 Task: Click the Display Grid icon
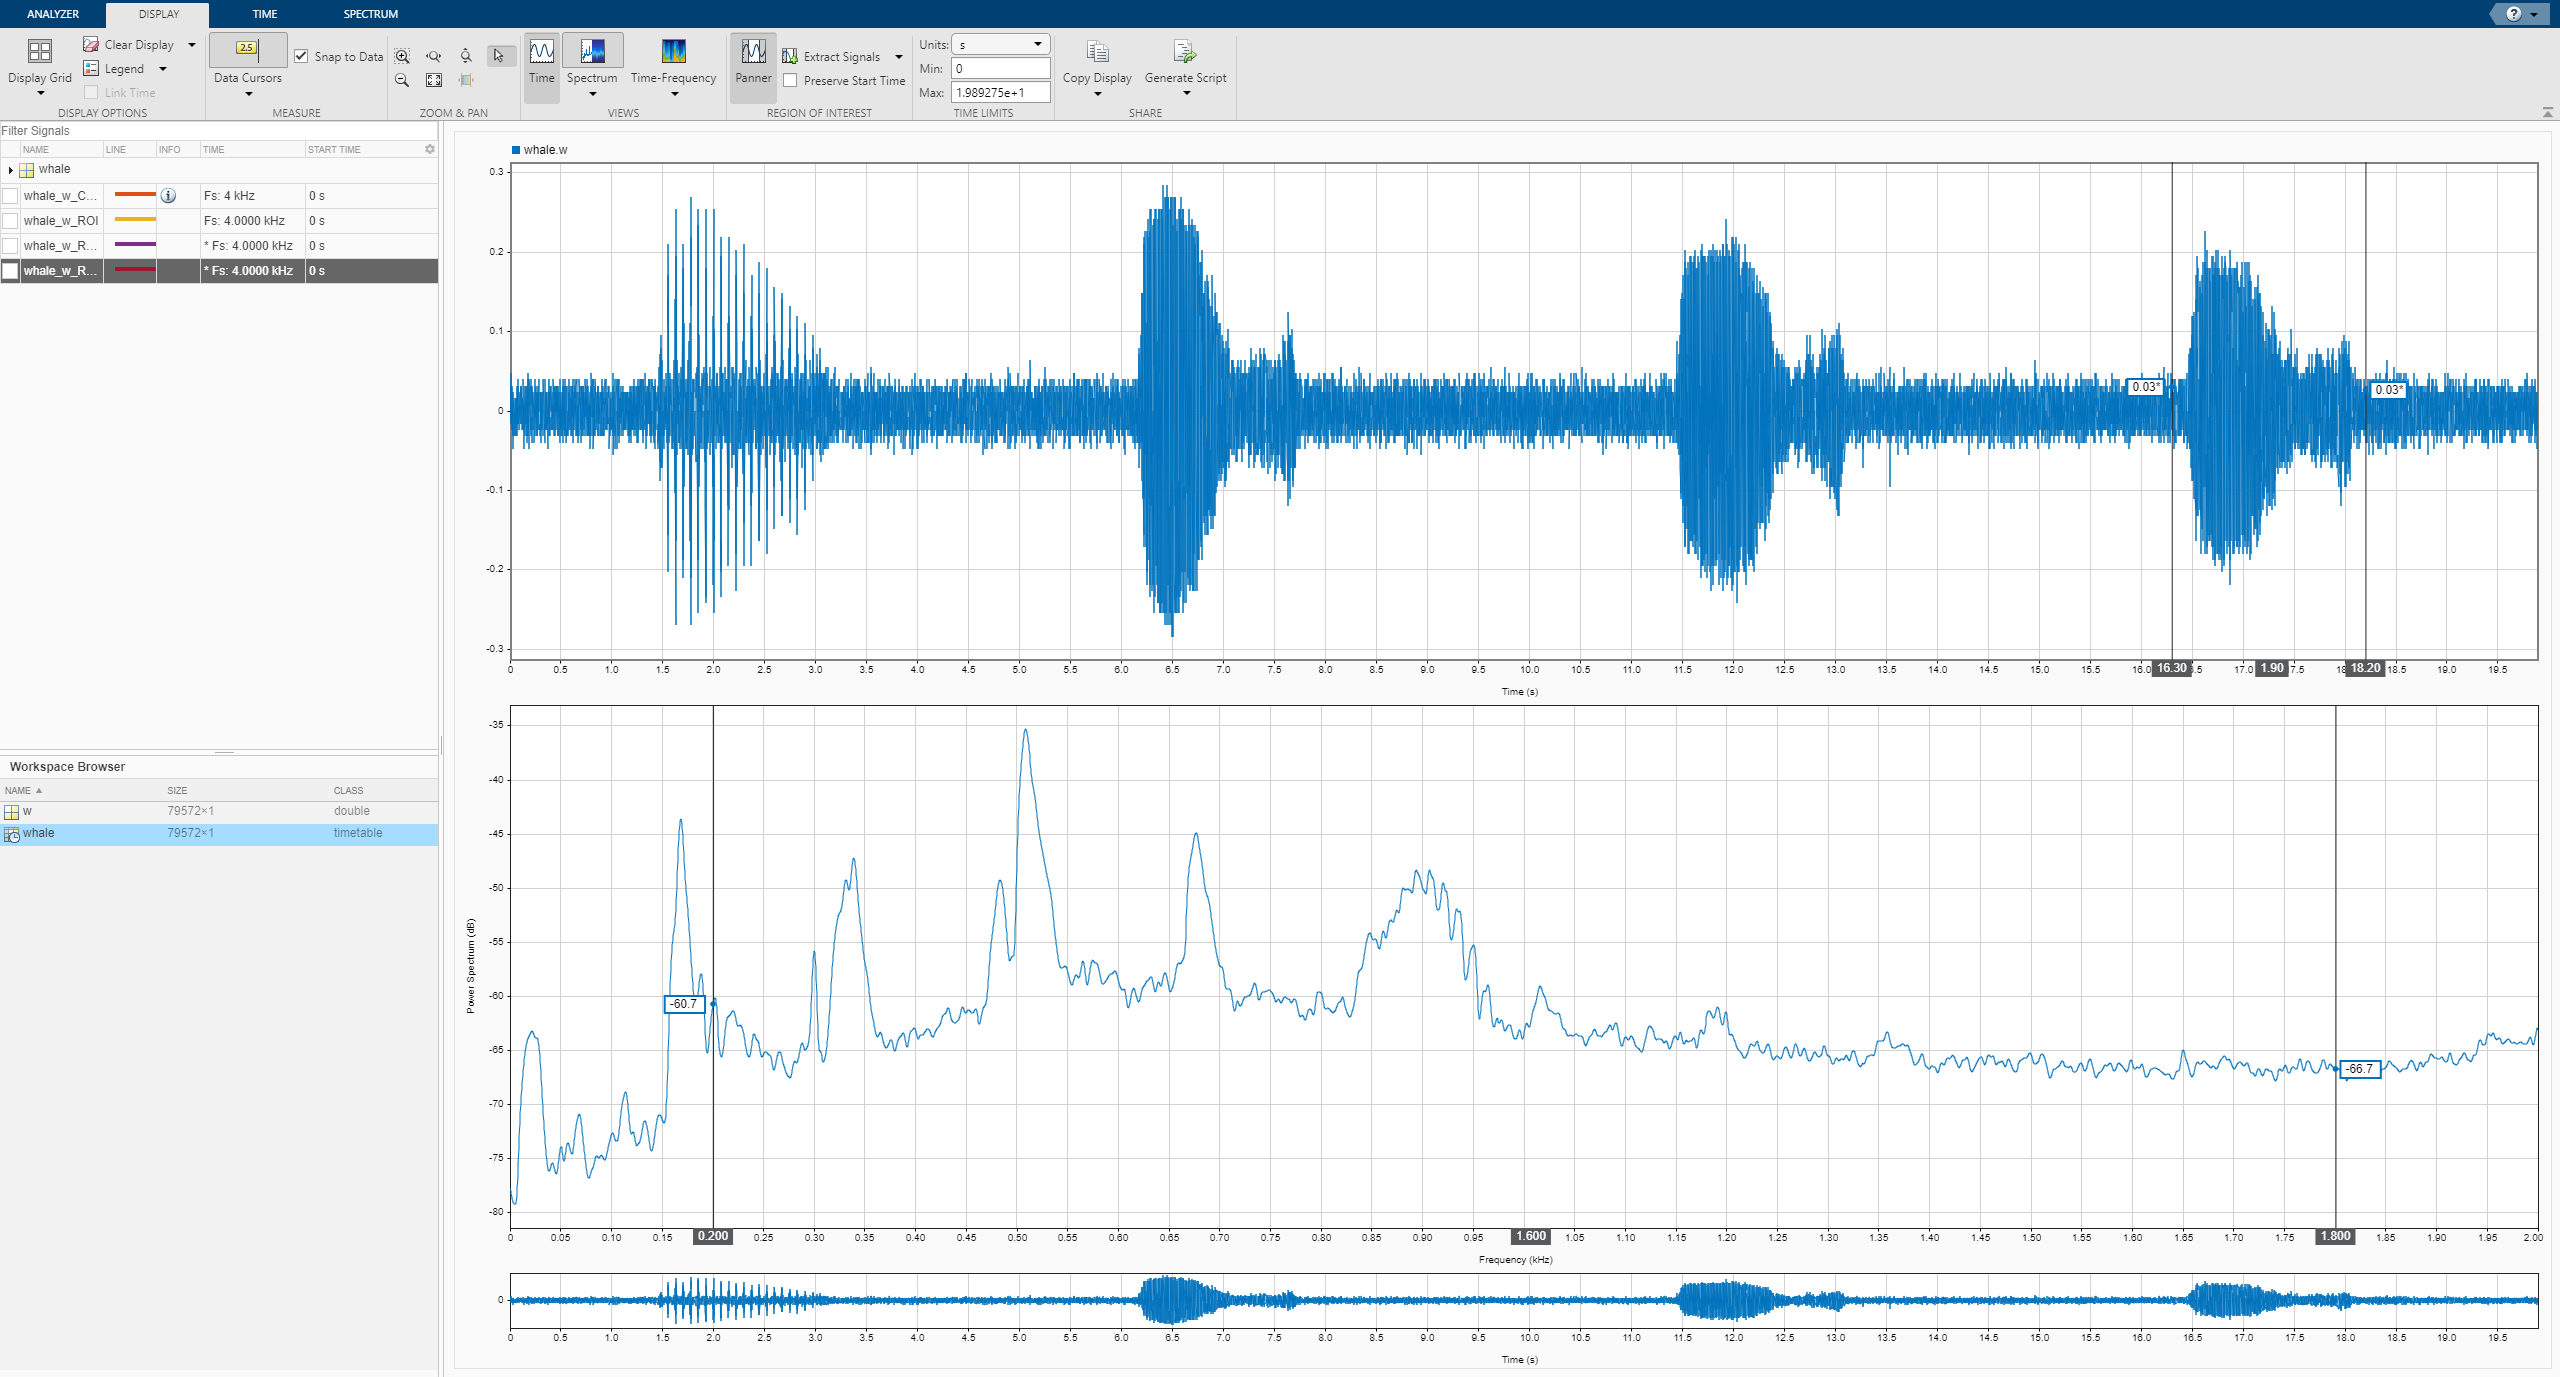[x=39, y=52]
